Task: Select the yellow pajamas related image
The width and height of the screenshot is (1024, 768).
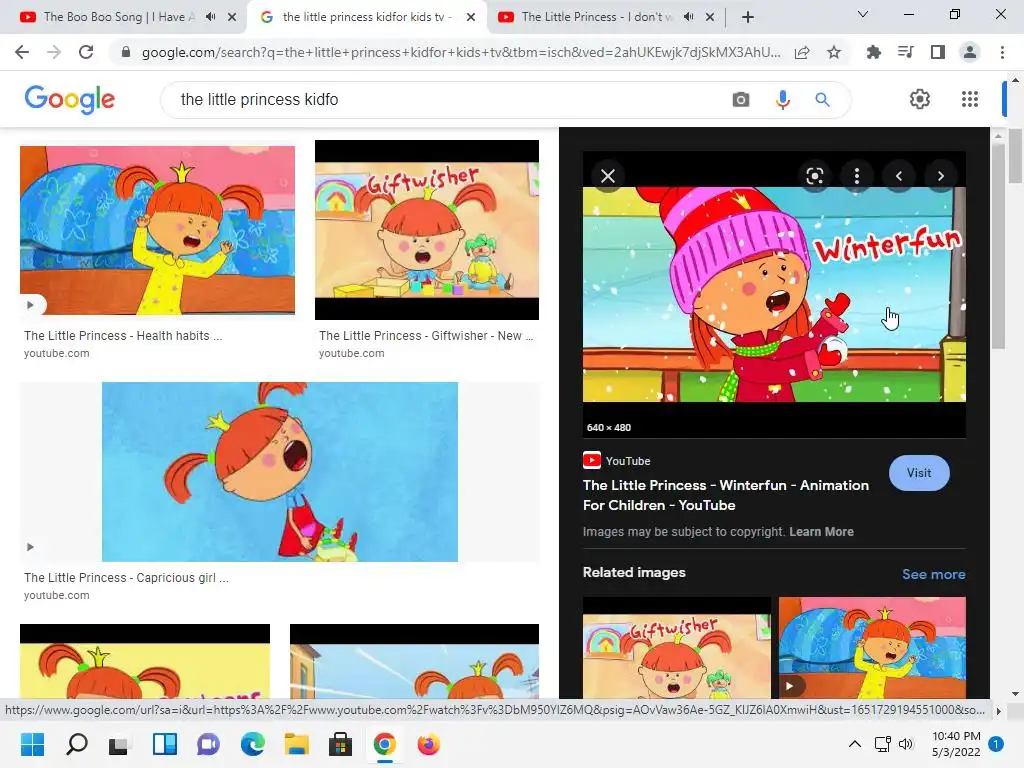Action: coord(872,648)
